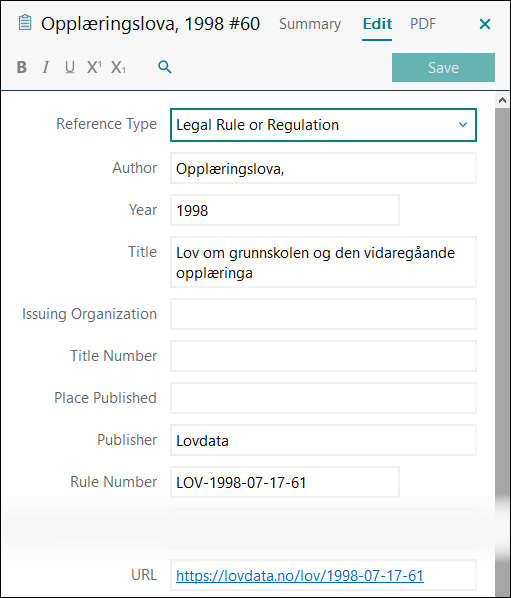Screen dimensions: 511x598
Task: Switch to the Summary tab
Action: pos(310,24)
